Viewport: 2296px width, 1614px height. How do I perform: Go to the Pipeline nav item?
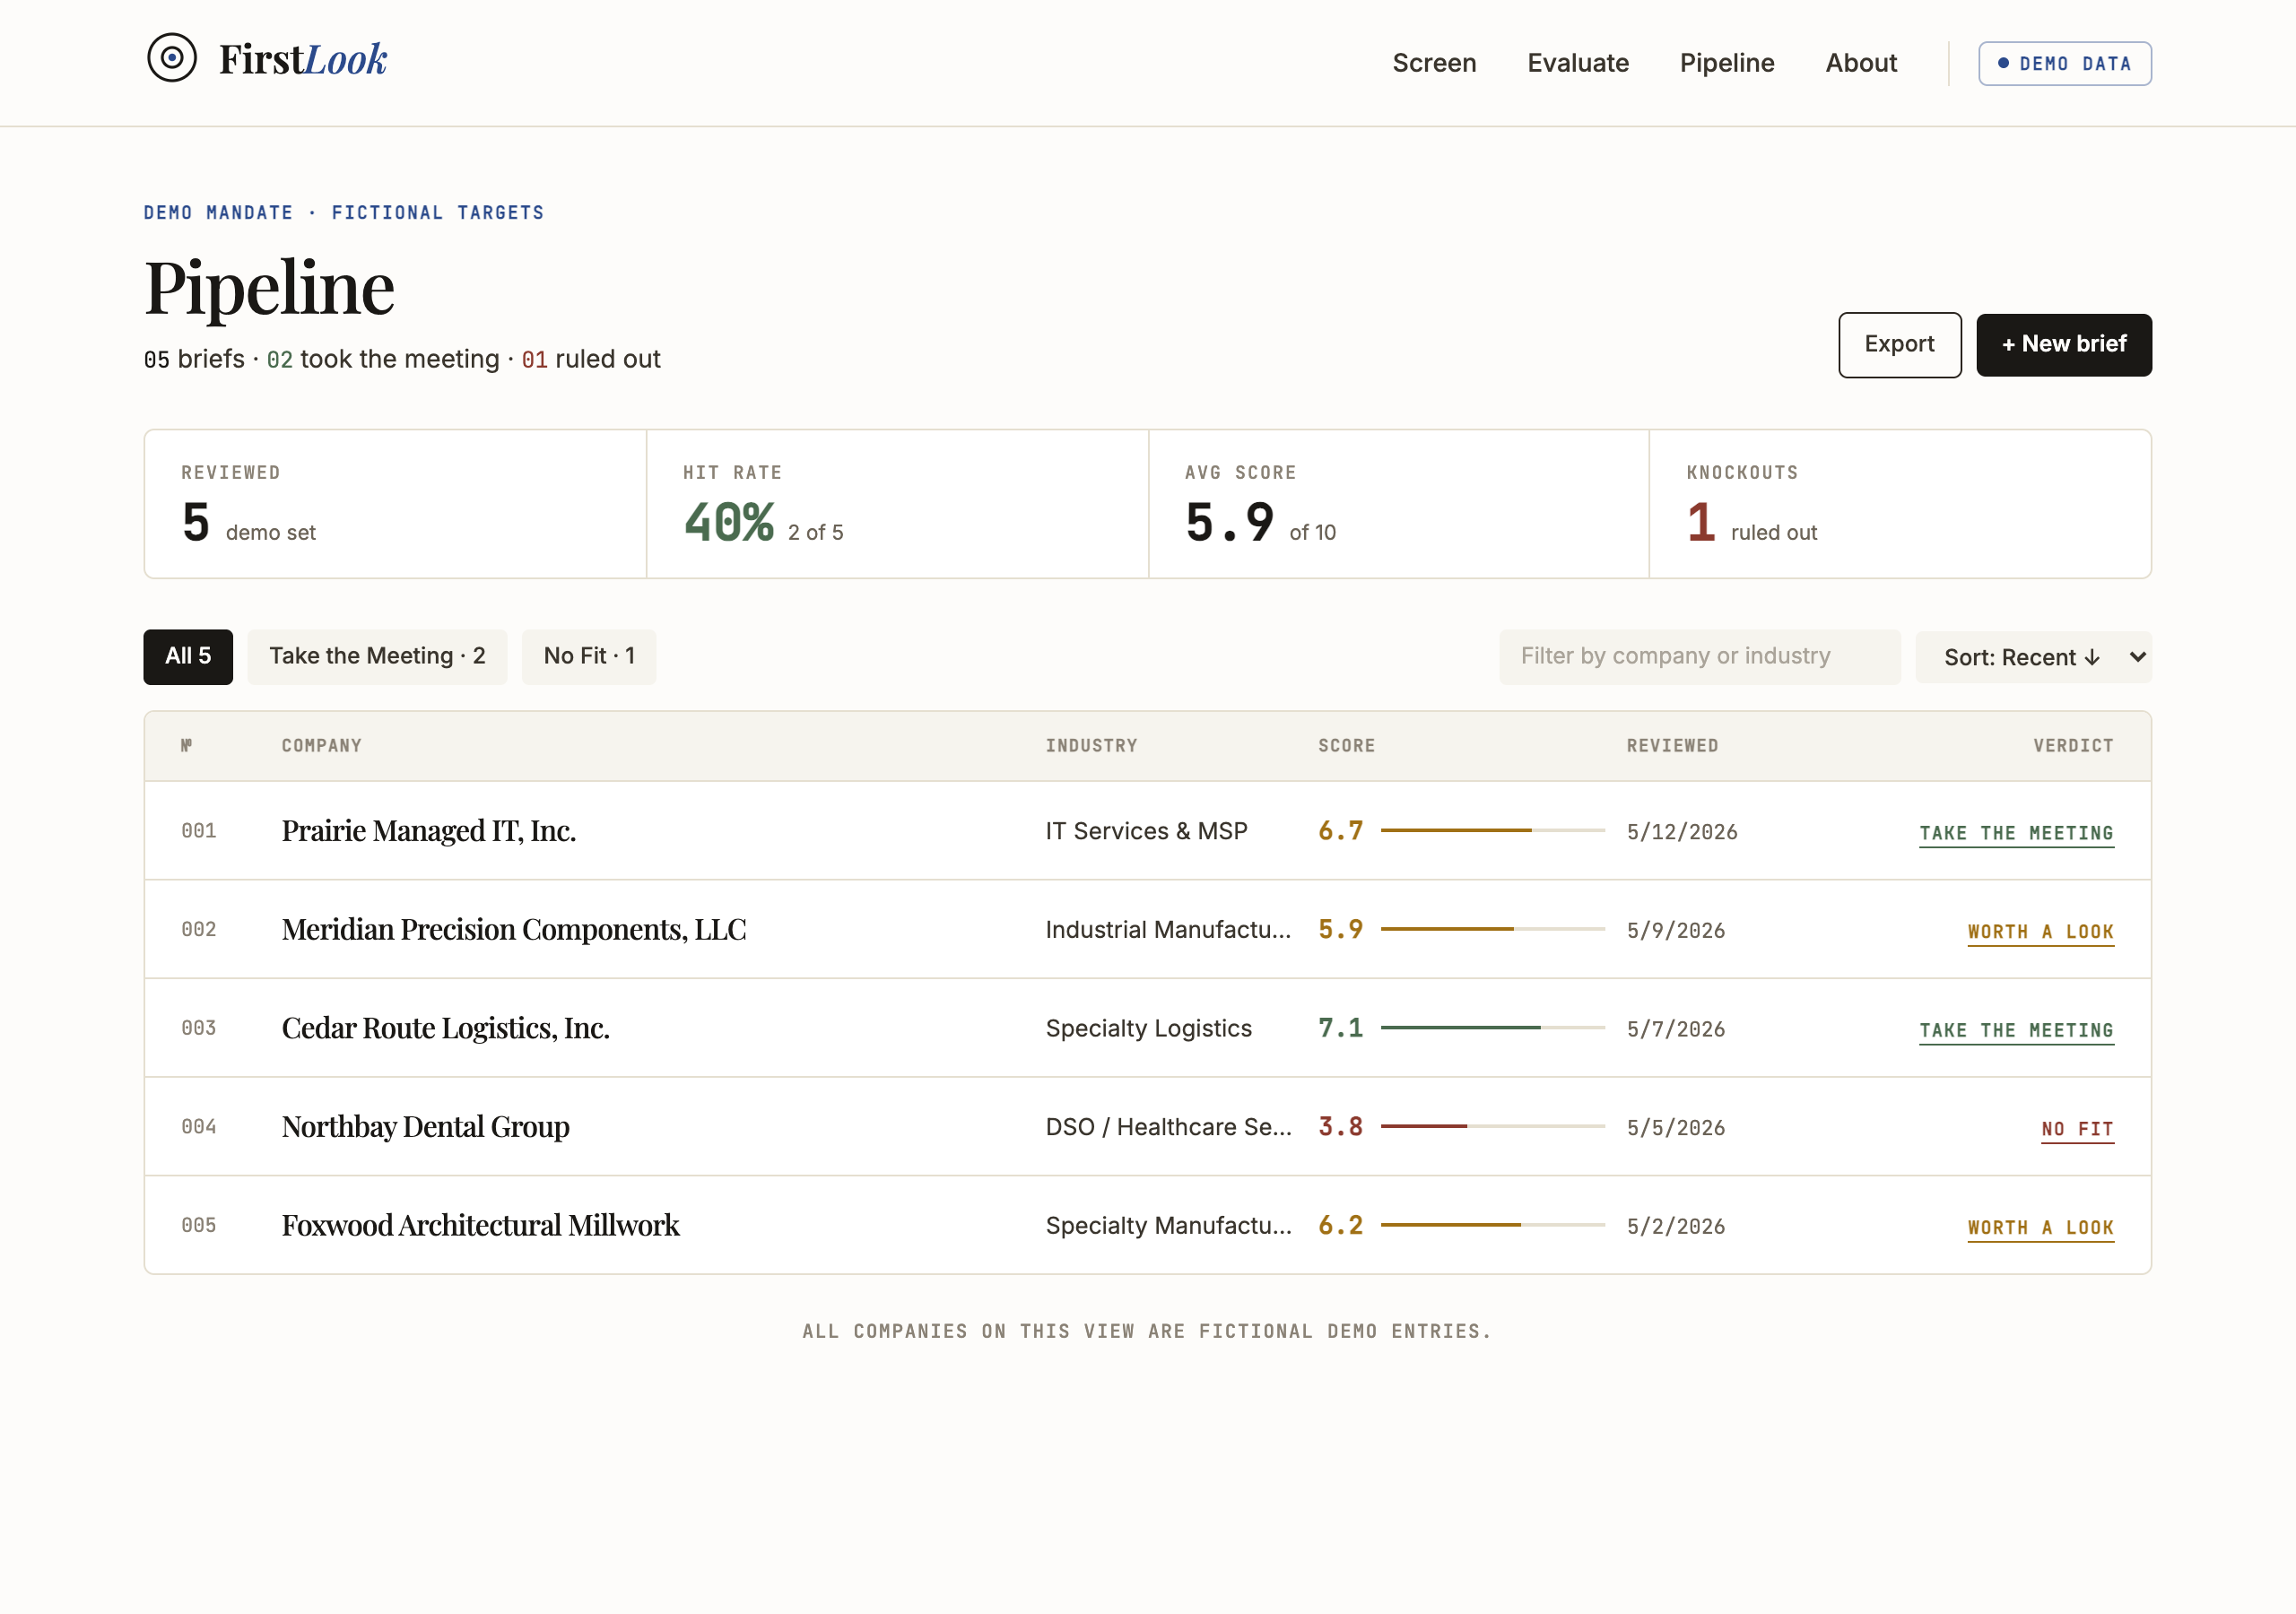(x=1727, y=63)
